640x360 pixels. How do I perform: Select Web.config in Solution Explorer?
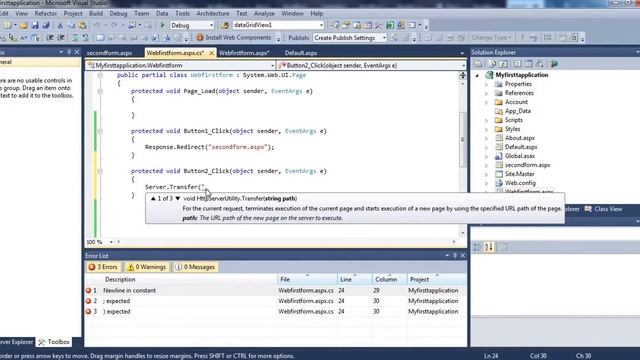tap(520, 183)
